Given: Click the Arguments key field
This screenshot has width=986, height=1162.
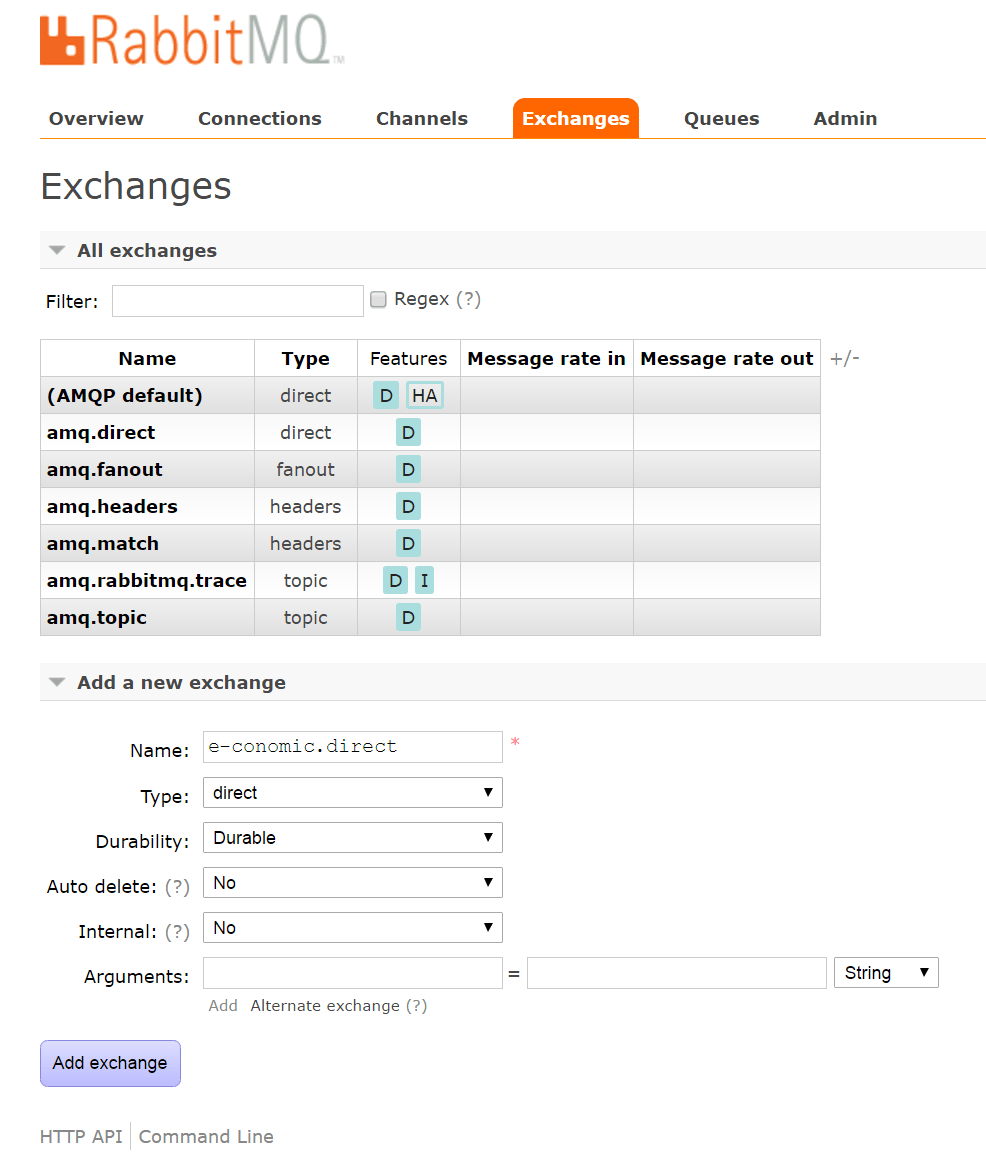Looking at the screenshot, I should [353, 973].
